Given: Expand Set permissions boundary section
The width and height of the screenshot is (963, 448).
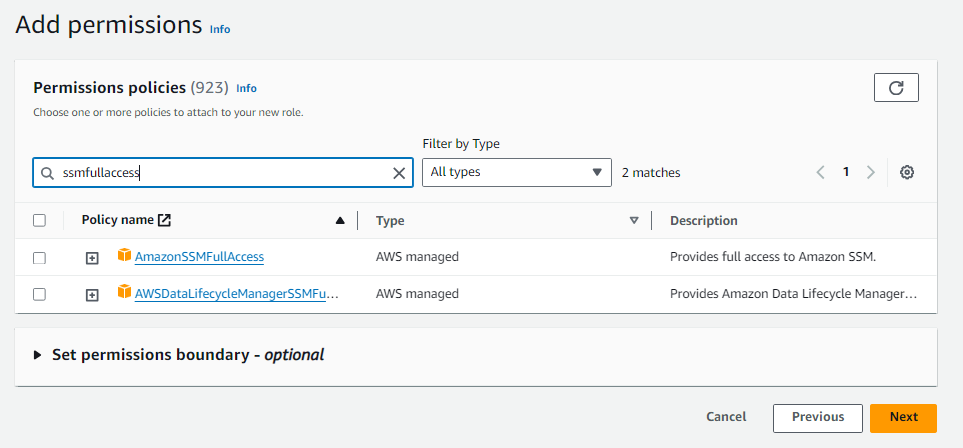Looking at the screenshot, I should point(37,355).
